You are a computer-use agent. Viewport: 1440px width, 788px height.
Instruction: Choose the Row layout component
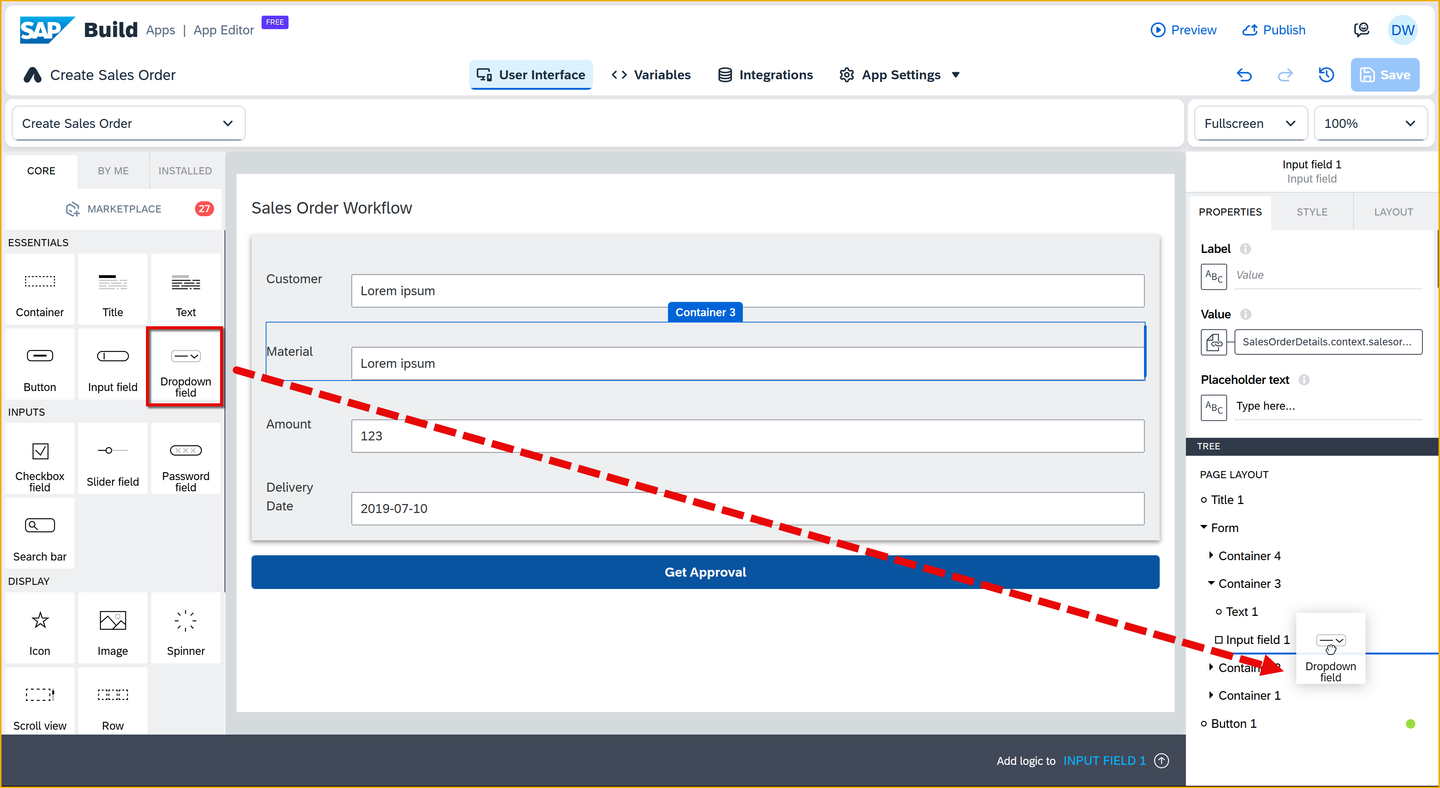(x=113, y=702)
